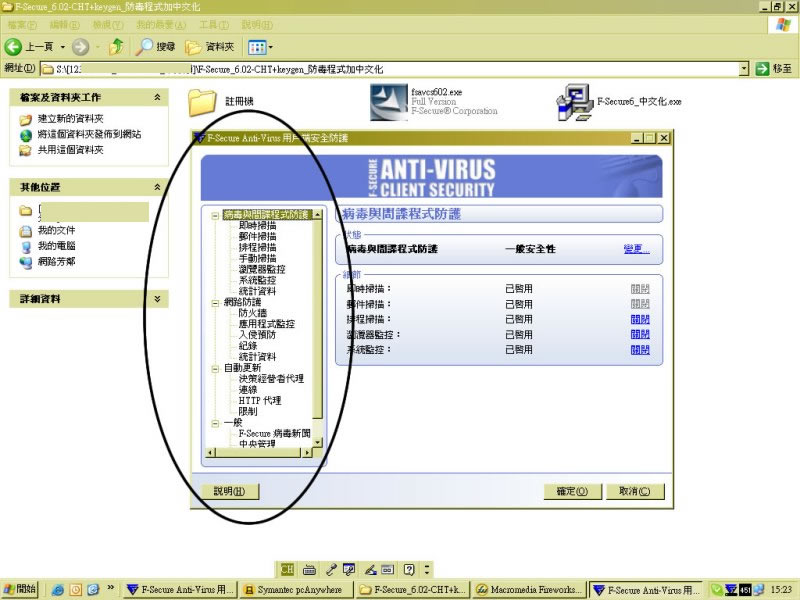The image size is (800, 600).
Task: Click the 關閉 link for 瀏覽器監控
Action: click(x=640, y=335)
